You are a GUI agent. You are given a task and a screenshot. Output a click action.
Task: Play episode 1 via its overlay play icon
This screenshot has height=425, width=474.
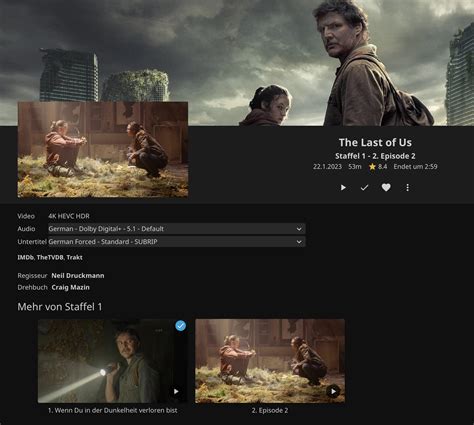pyautogui.click(x=176, y=391)
